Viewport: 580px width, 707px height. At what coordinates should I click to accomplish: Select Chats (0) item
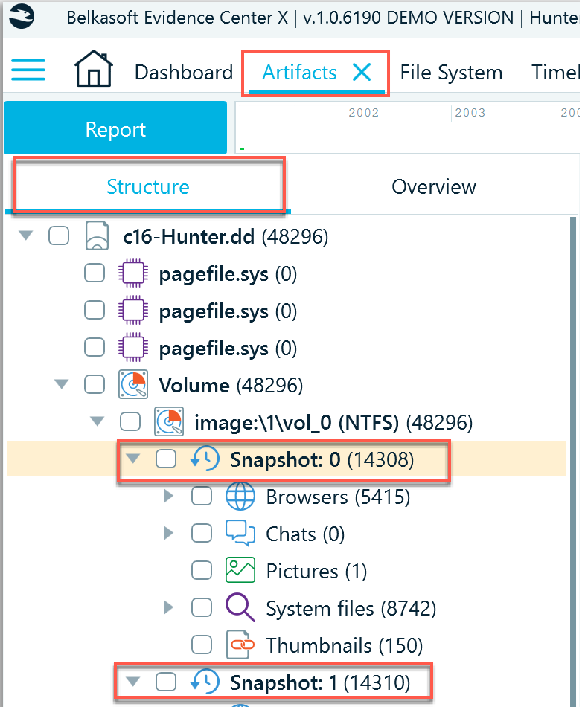coord(305,534)
